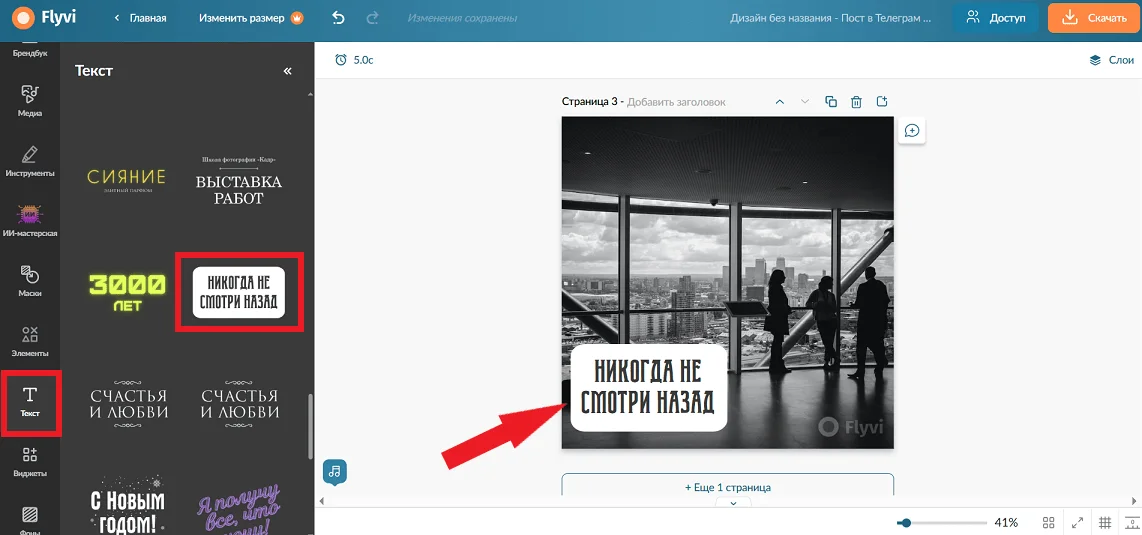Click the Изменения сохранены status text
This screenshot has height=535, width=1142.
point(462,18)
